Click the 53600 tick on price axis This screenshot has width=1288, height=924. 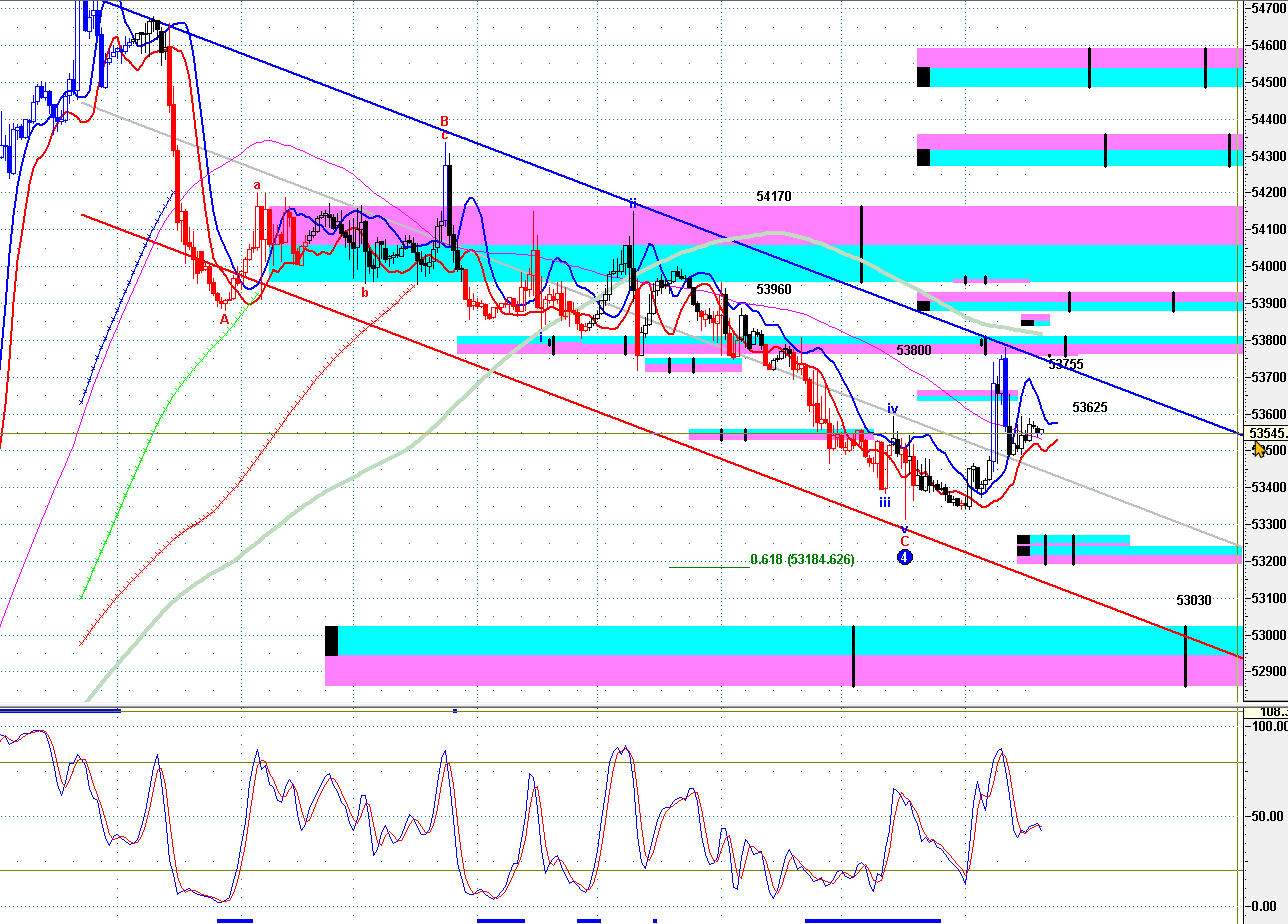click(x=1267, y=414)
